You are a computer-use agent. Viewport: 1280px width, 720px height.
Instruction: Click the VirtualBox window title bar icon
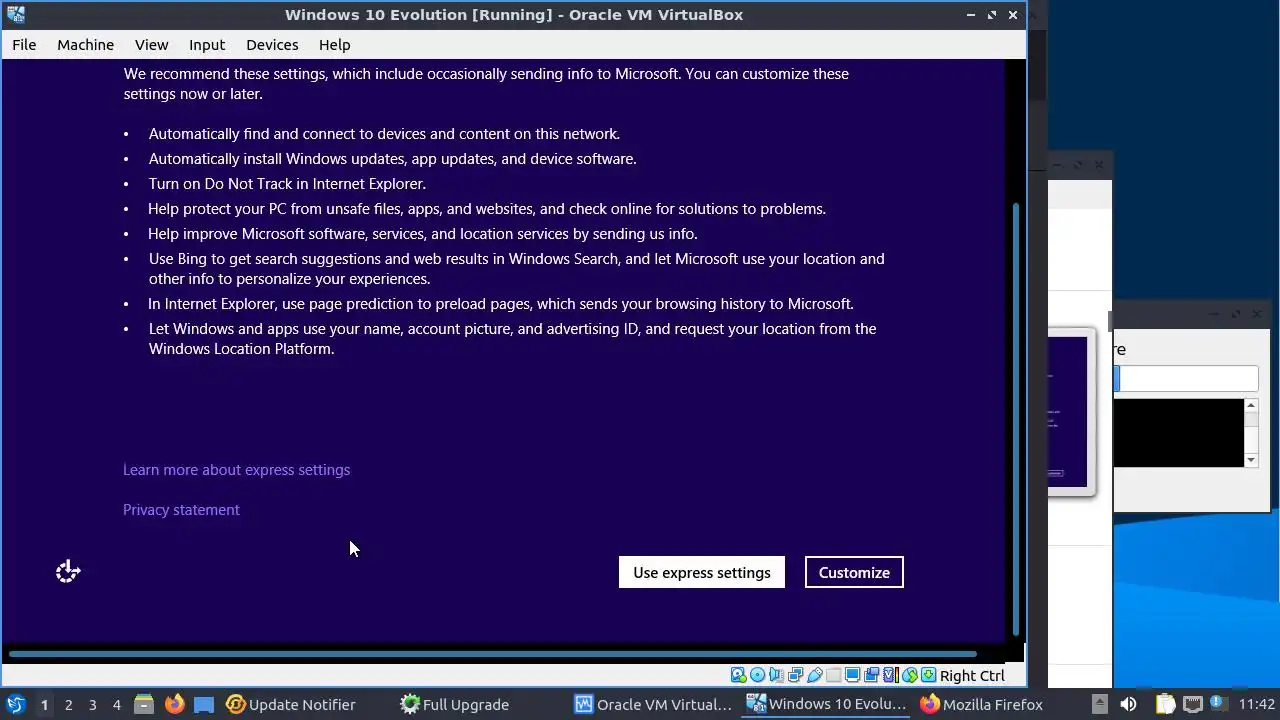15,14
